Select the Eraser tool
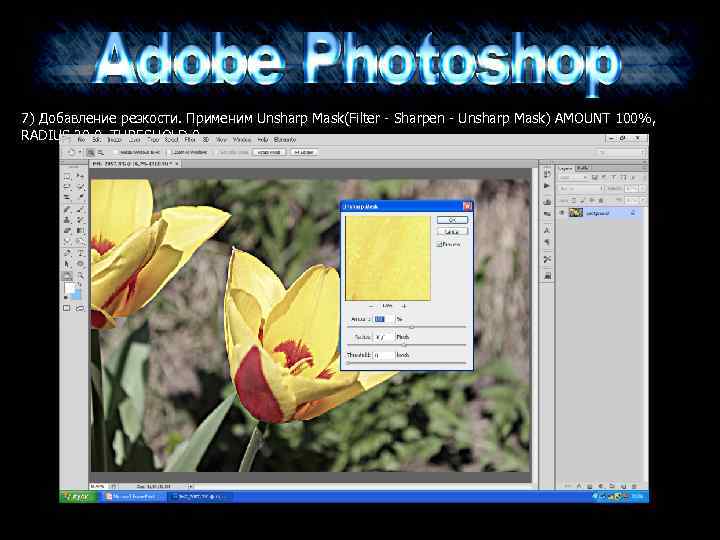720x540 pixels. tap(68, 231)
